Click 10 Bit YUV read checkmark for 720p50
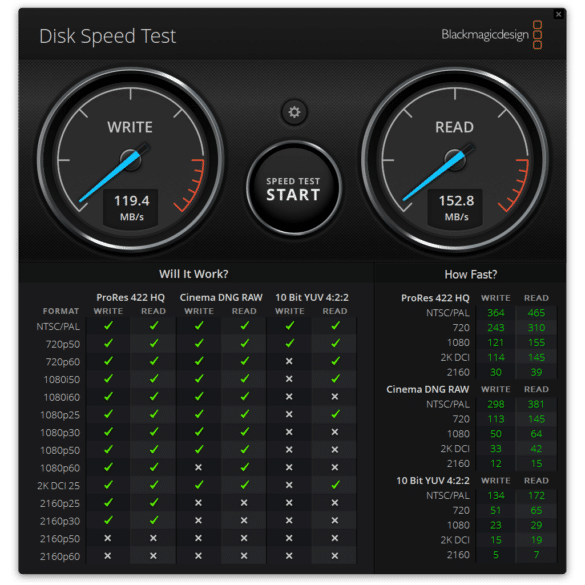585x585 pixels. (335, 343)
